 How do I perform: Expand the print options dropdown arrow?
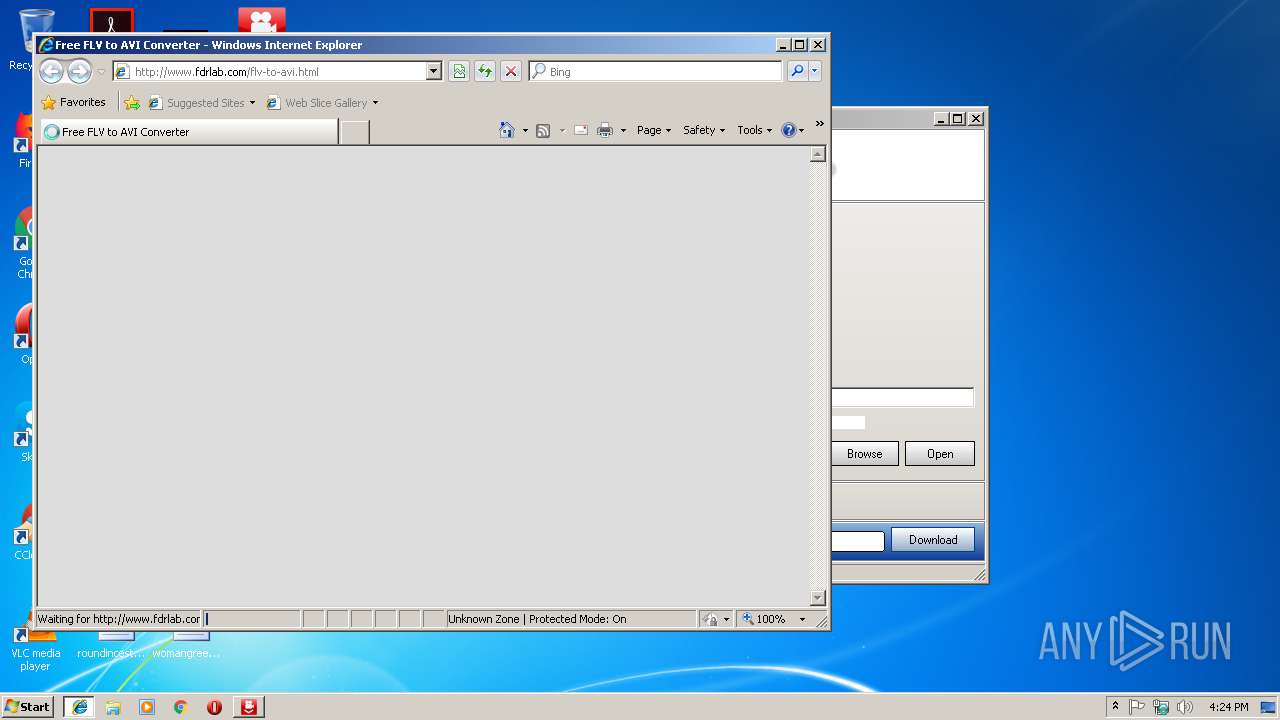[623, 130]
